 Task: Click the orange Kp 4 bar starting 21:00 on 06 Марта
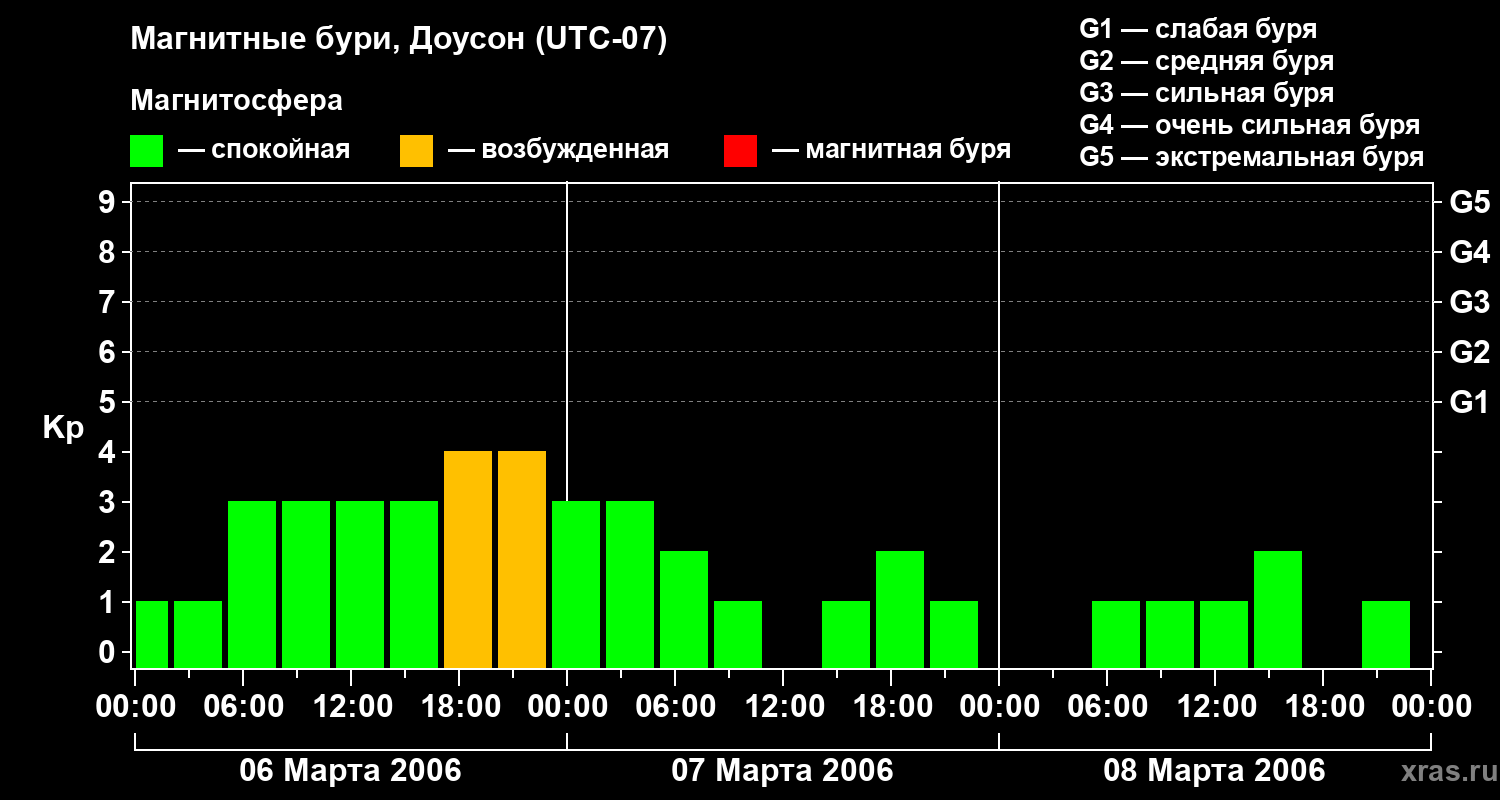[522, 559]
